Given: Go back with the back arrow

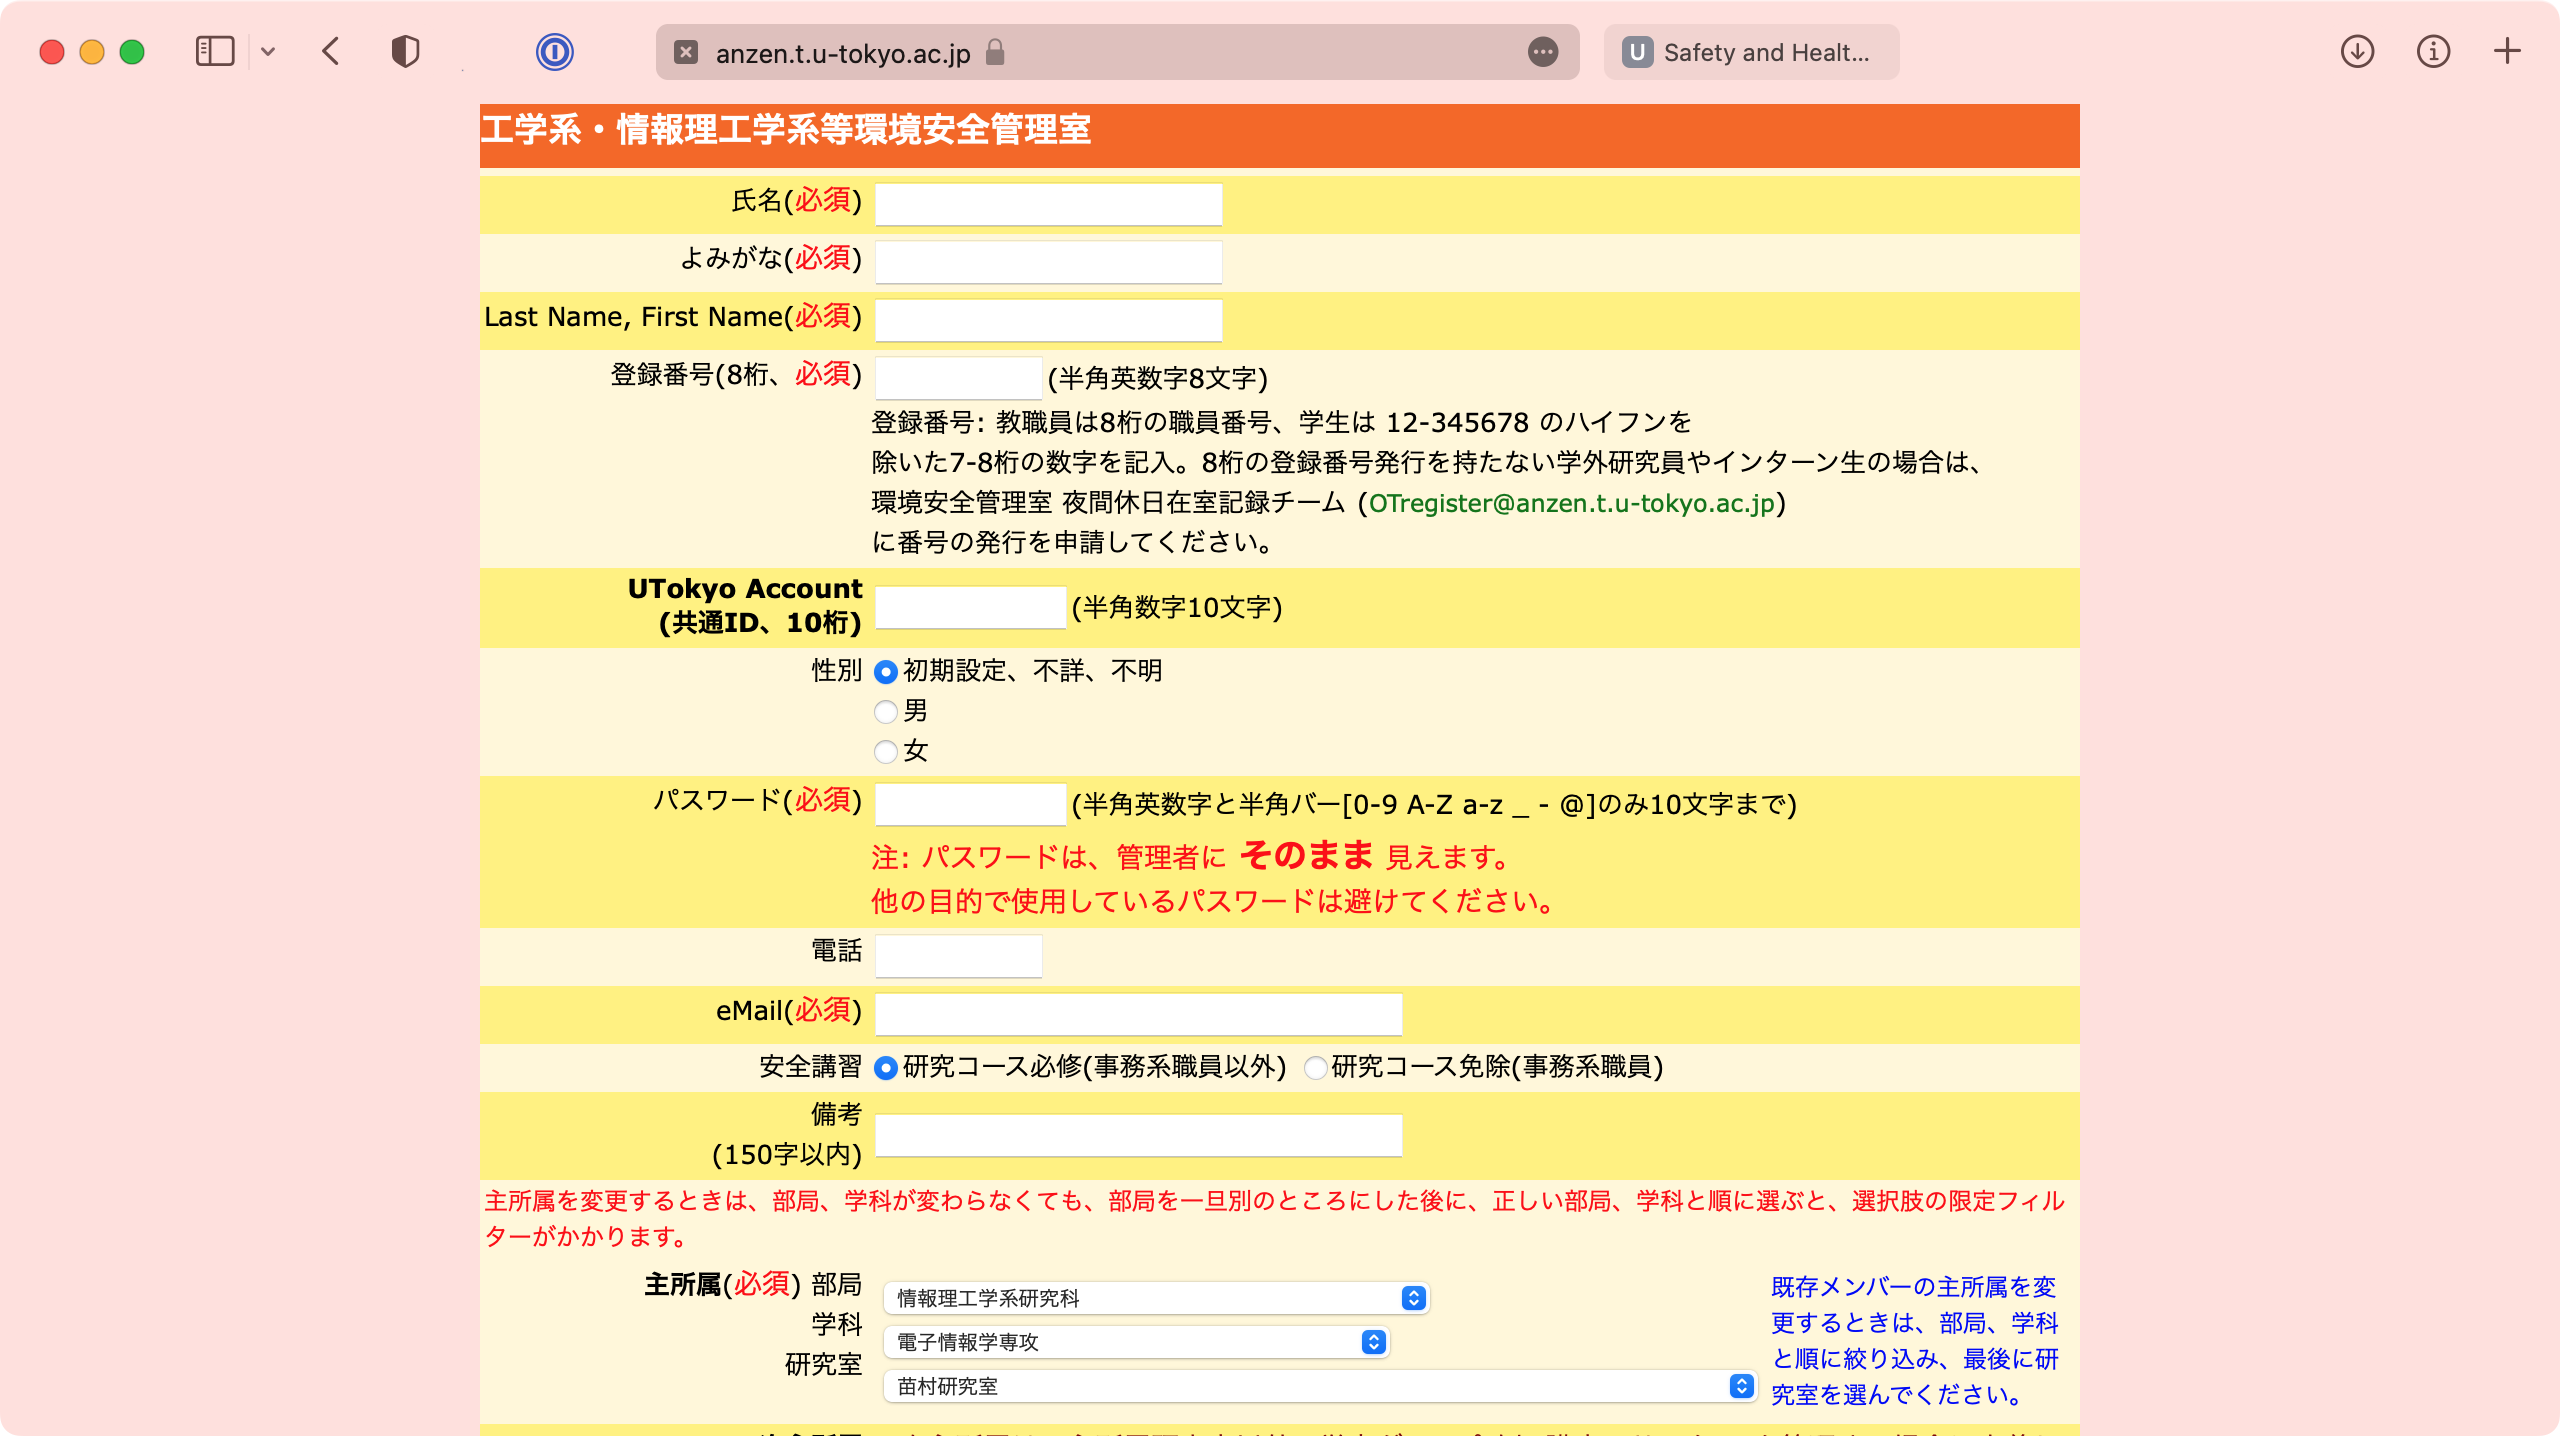Looking at the screenshot, I should click(332, 52).
